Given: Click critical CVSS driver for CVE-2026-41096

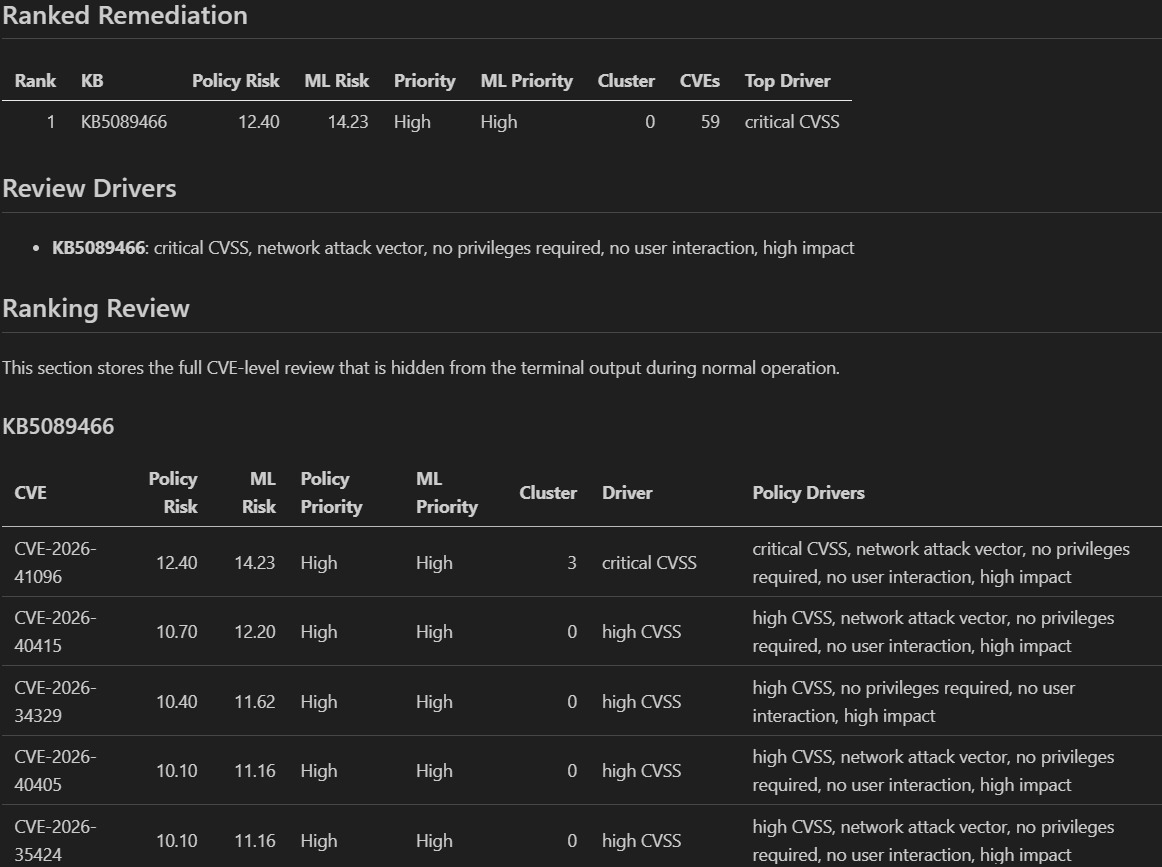Looking at the screenshot, I should click(x=649, y=562).
